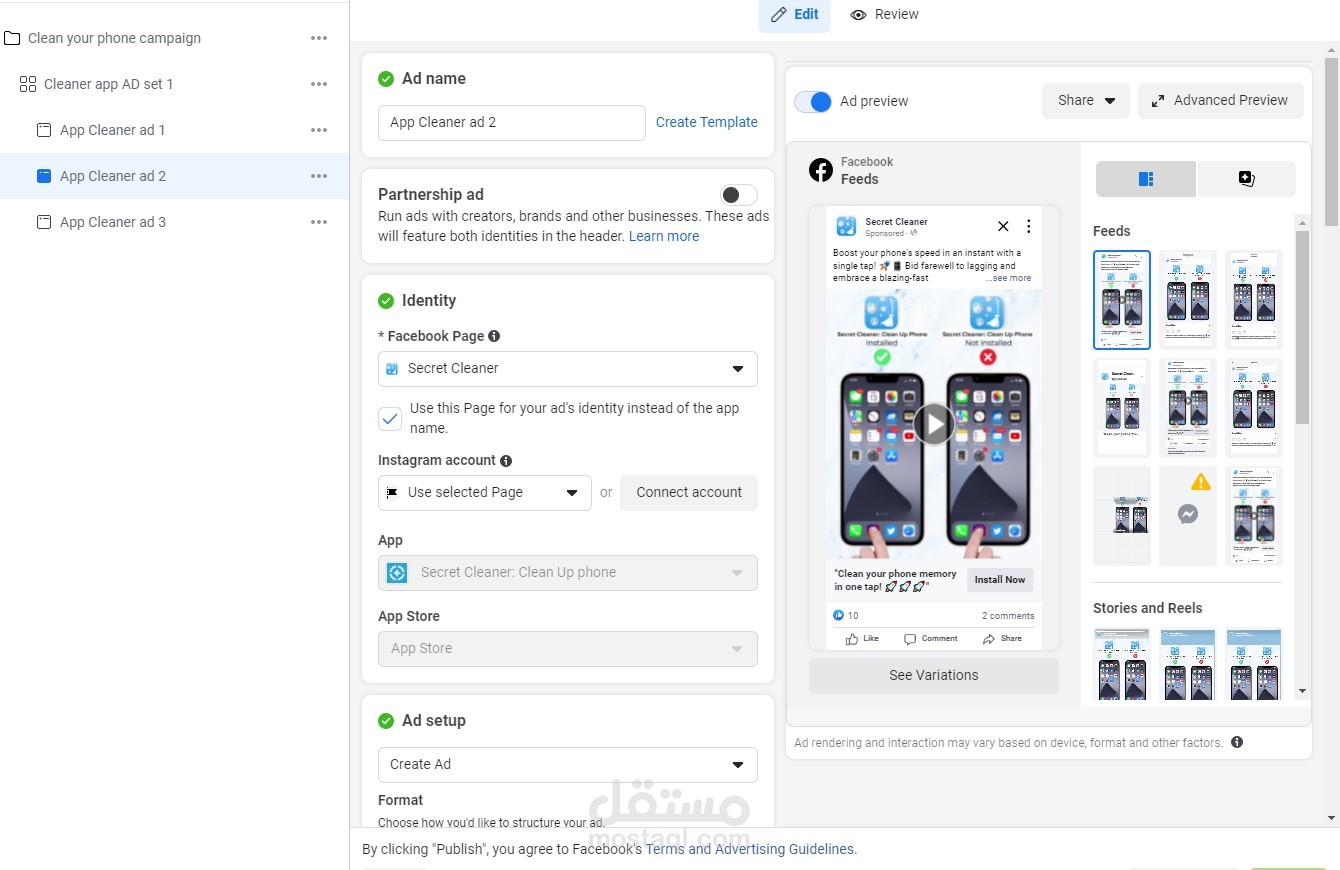This screenshot has width=1340, height=870.
Task: Click the Secret Cleaner page avatar in preview
Action: coord(846,227)
